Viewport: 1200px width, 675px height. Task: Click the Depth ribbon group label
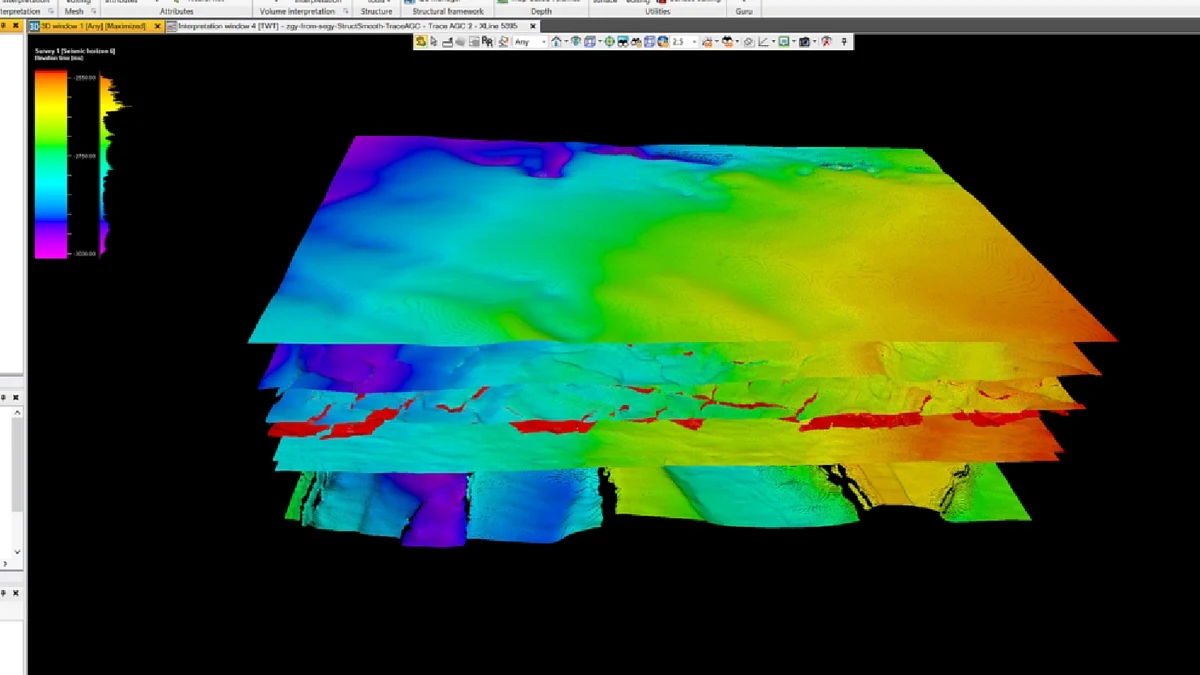click(541, 12)
